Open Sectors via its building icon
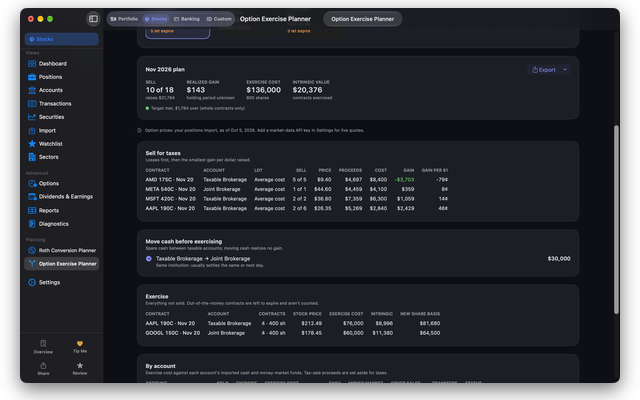Viewport: 640px width, 400px height. (32, 157)
